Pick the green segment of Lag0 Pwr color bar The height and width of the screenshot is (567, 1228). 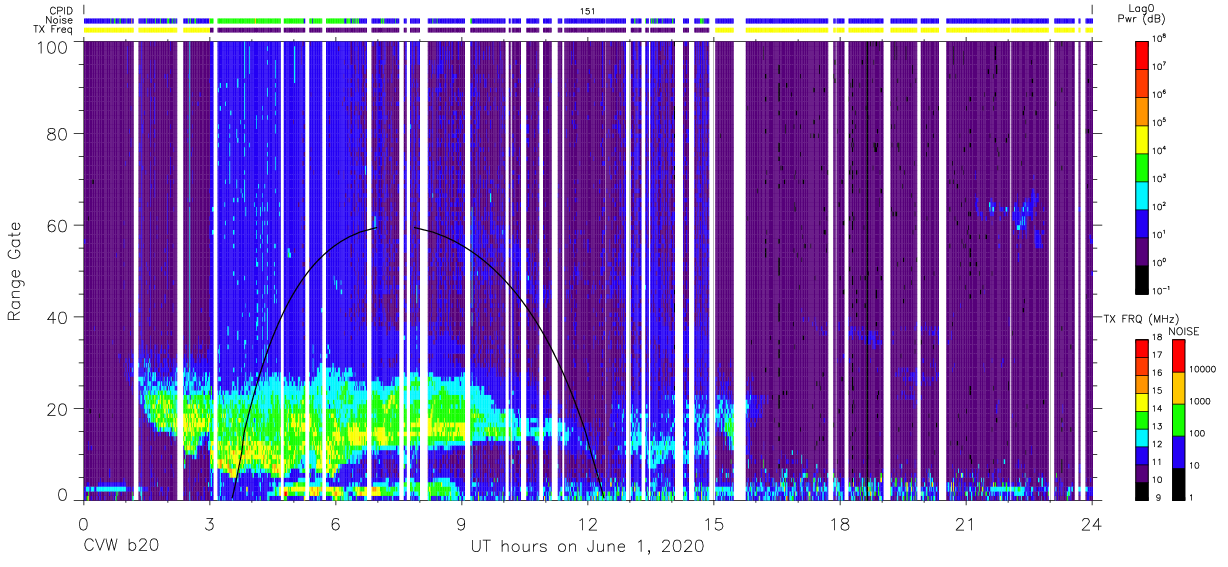(x=1142, y=166)
